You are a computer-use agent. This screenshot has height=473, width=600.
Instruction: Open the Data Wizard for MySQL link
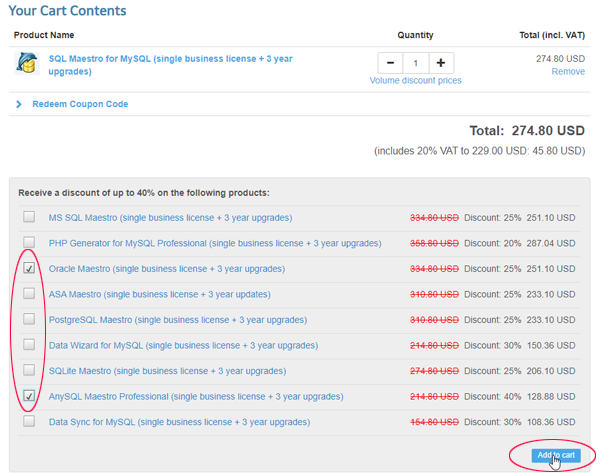183,346
